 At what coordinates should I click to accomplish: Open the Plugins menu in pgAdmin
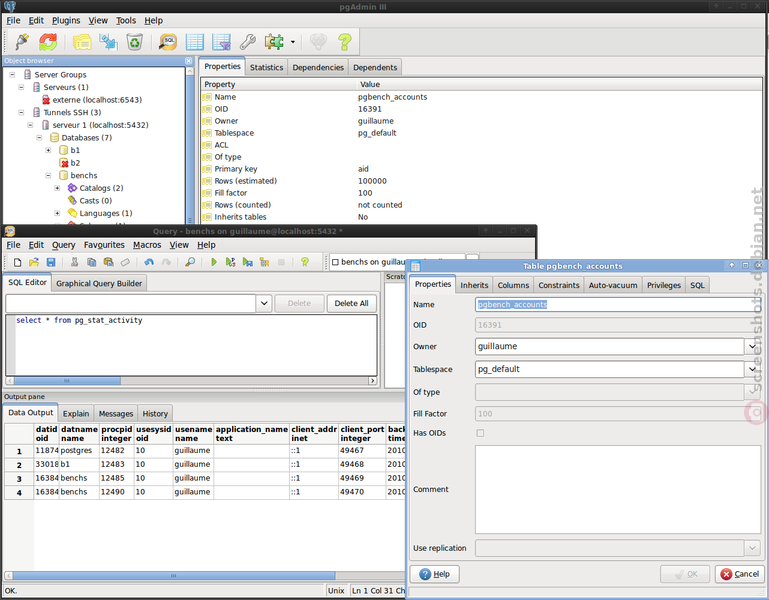click(x=66, y=21)
